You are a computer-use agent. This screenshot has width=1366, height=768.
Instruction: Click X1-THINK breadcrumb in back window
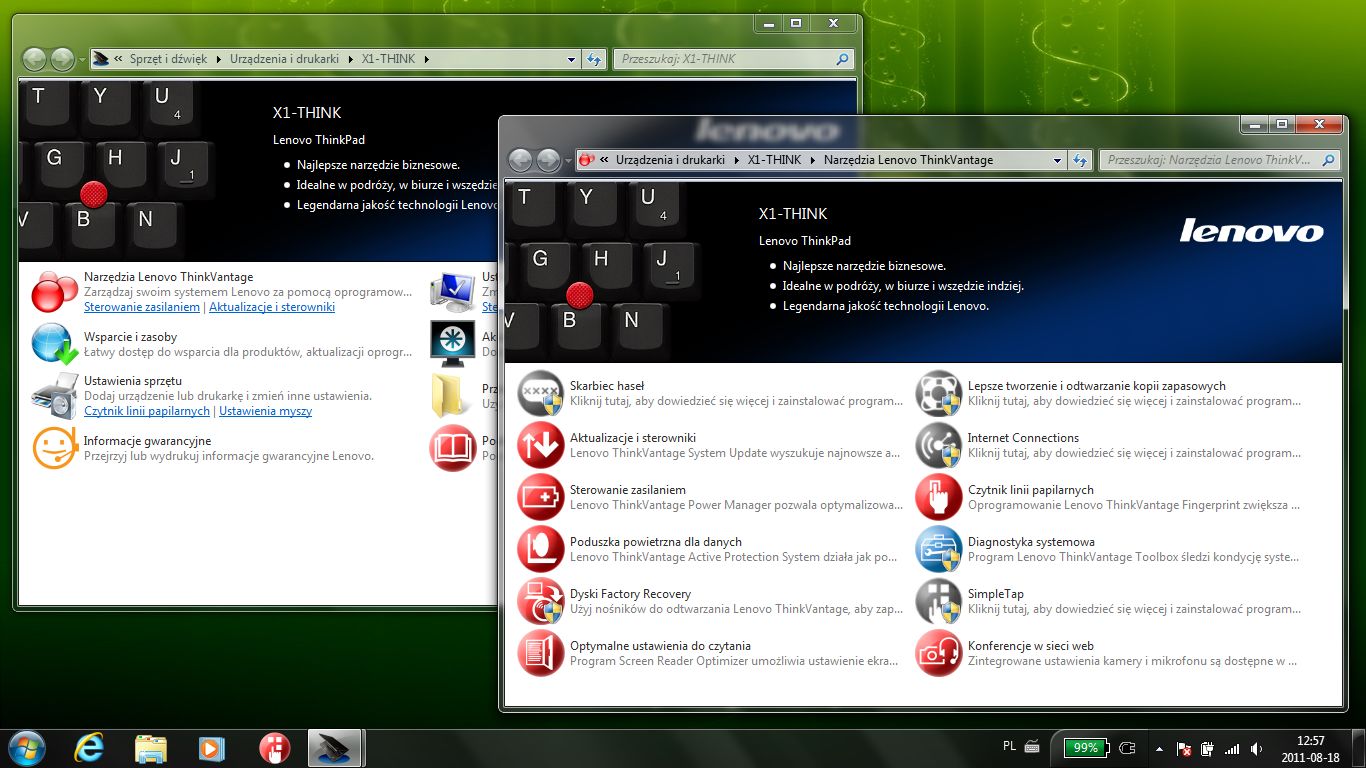click(x=388, y=59)
